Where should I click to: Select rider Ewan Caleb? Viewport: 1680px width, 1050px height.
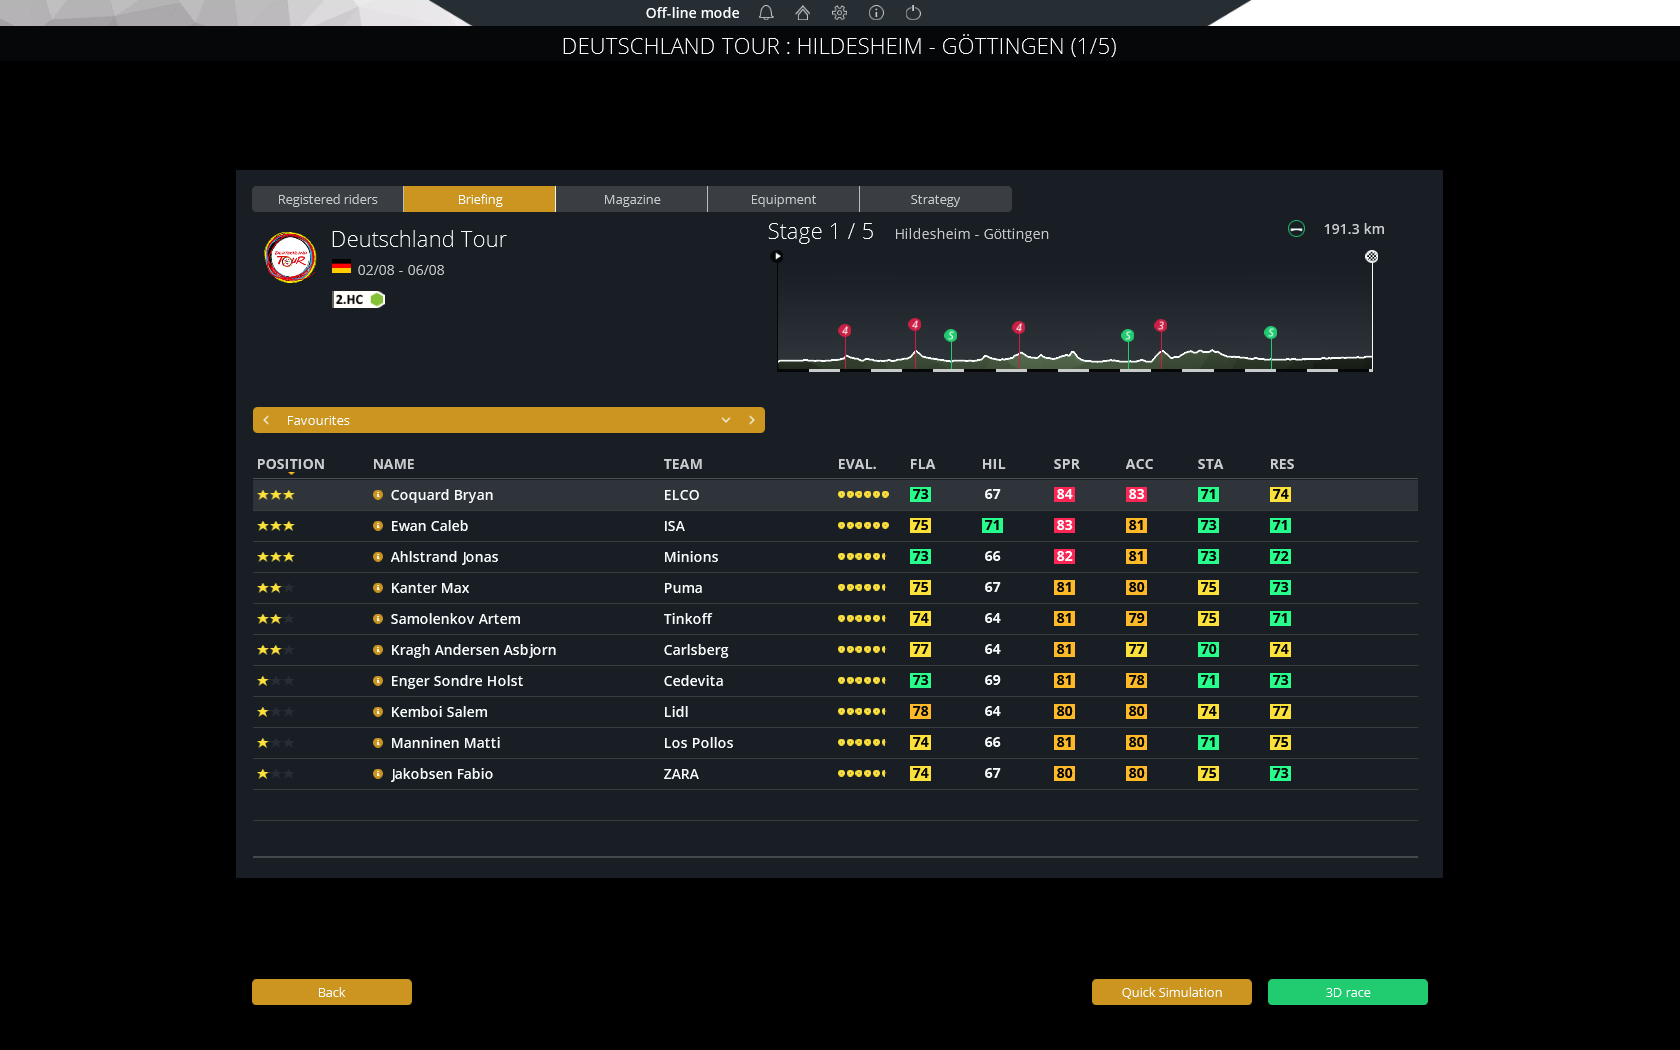click(835, 526)
